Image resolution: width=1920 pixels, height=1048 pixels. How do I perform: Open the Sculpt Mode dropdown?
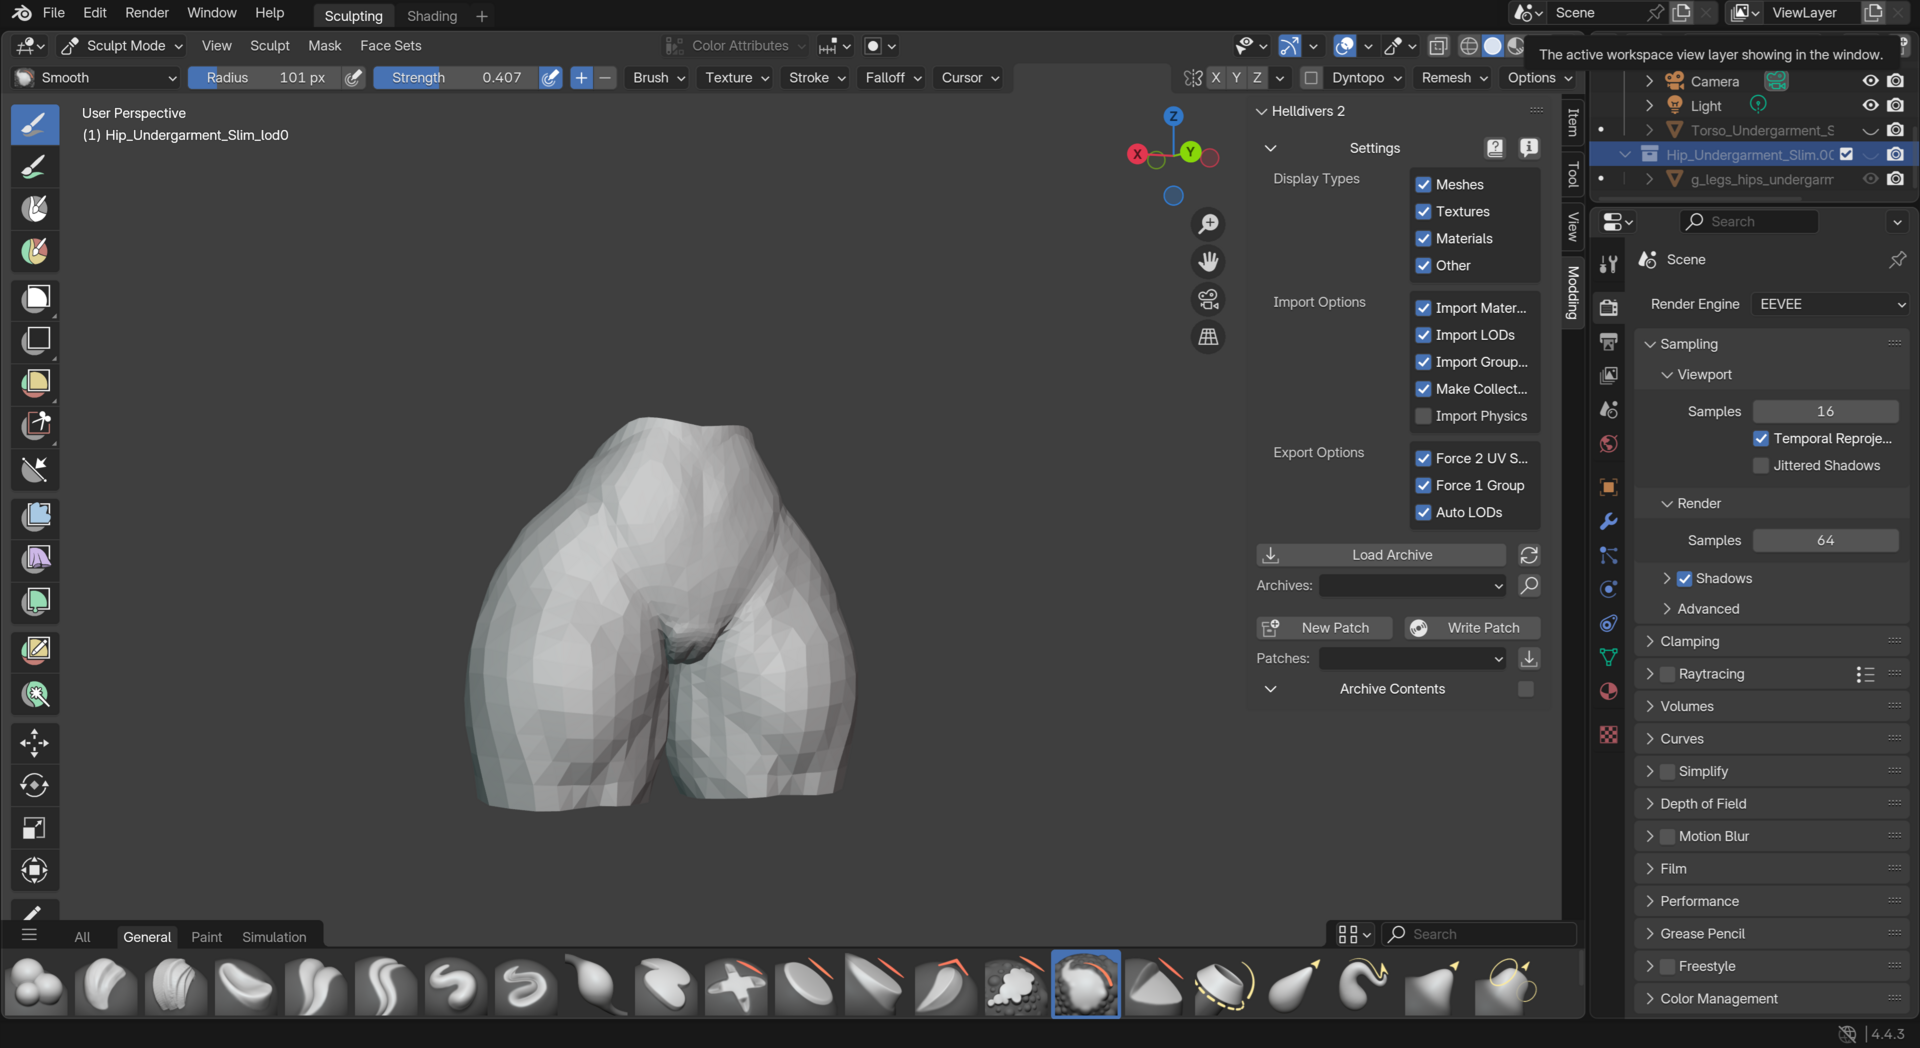(121, 46)
